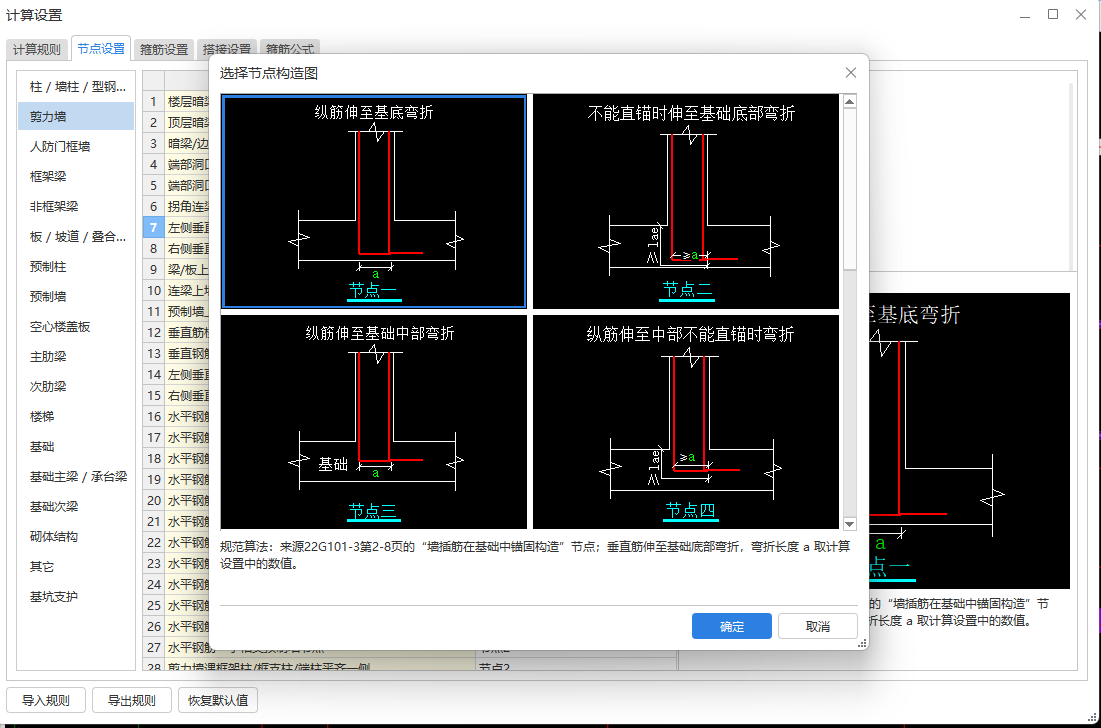
Task: Select 剪力墙 category in left list
Action: tap(76, 117)
